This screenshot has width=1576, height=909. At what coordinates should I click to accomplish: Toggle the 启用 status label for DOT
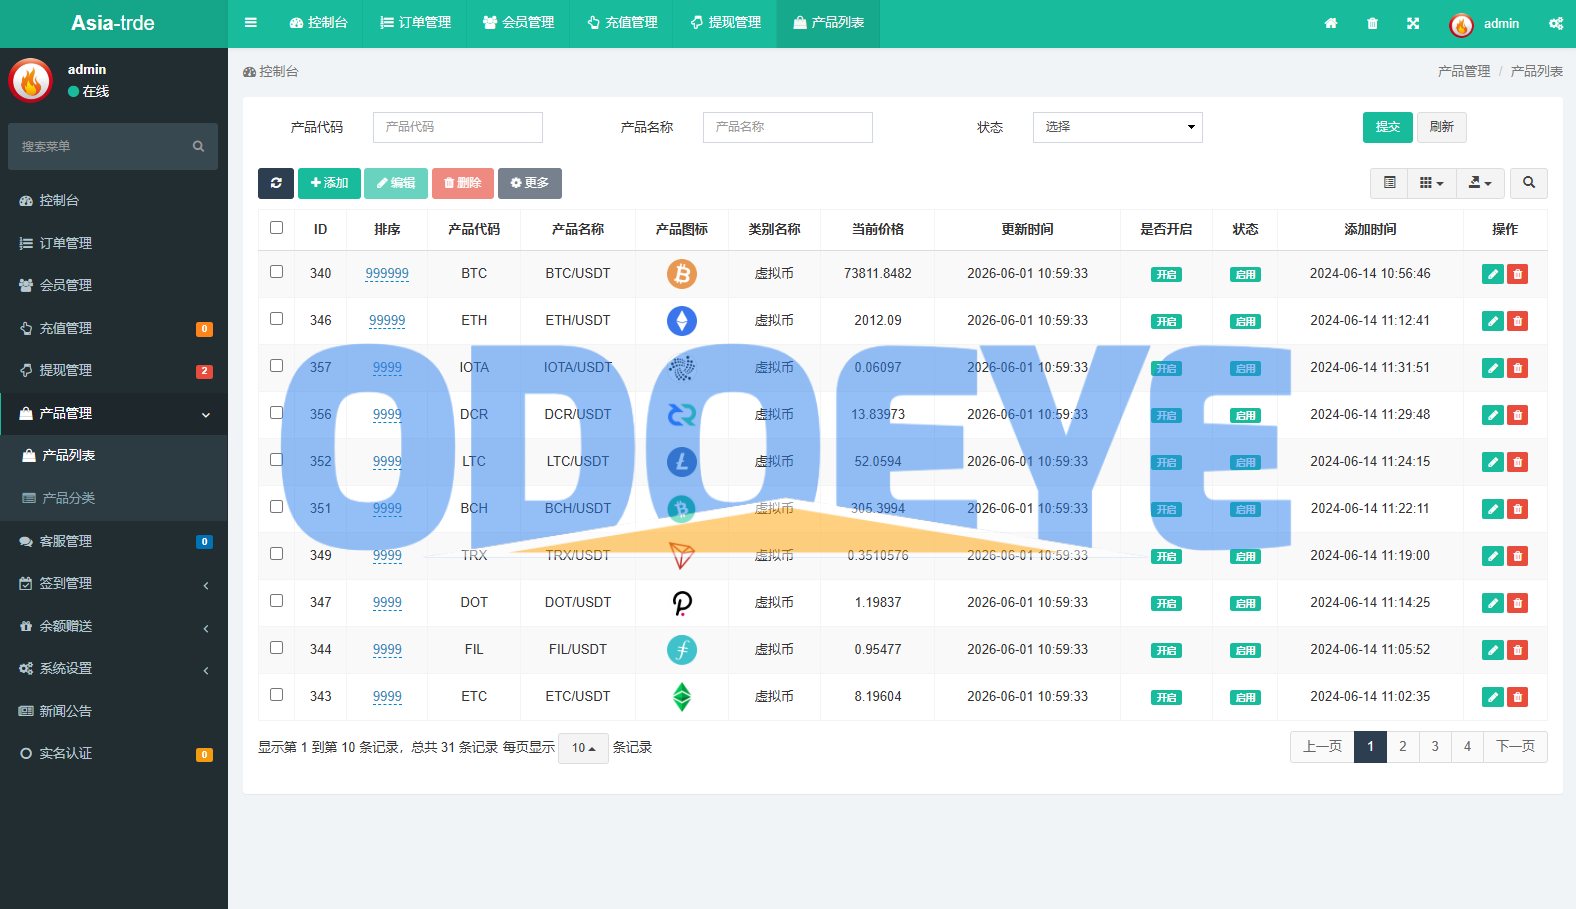click(x=1245, y=604)
